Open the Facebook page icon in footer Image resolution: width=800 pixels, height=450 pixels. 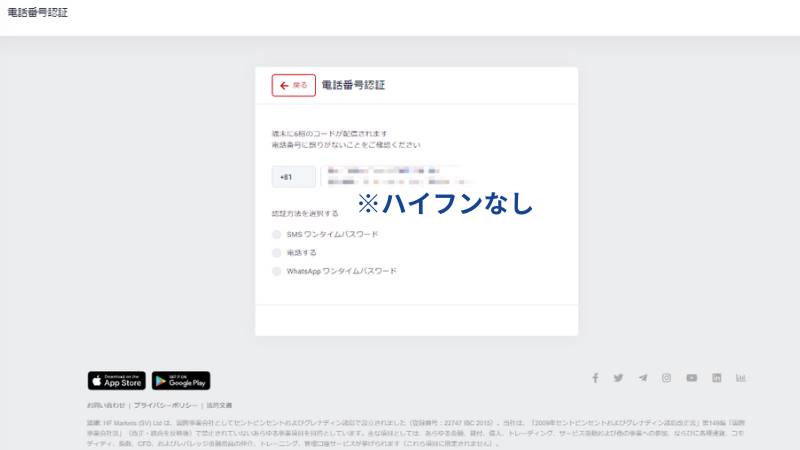pyautogui.click(x=595, y=378)
